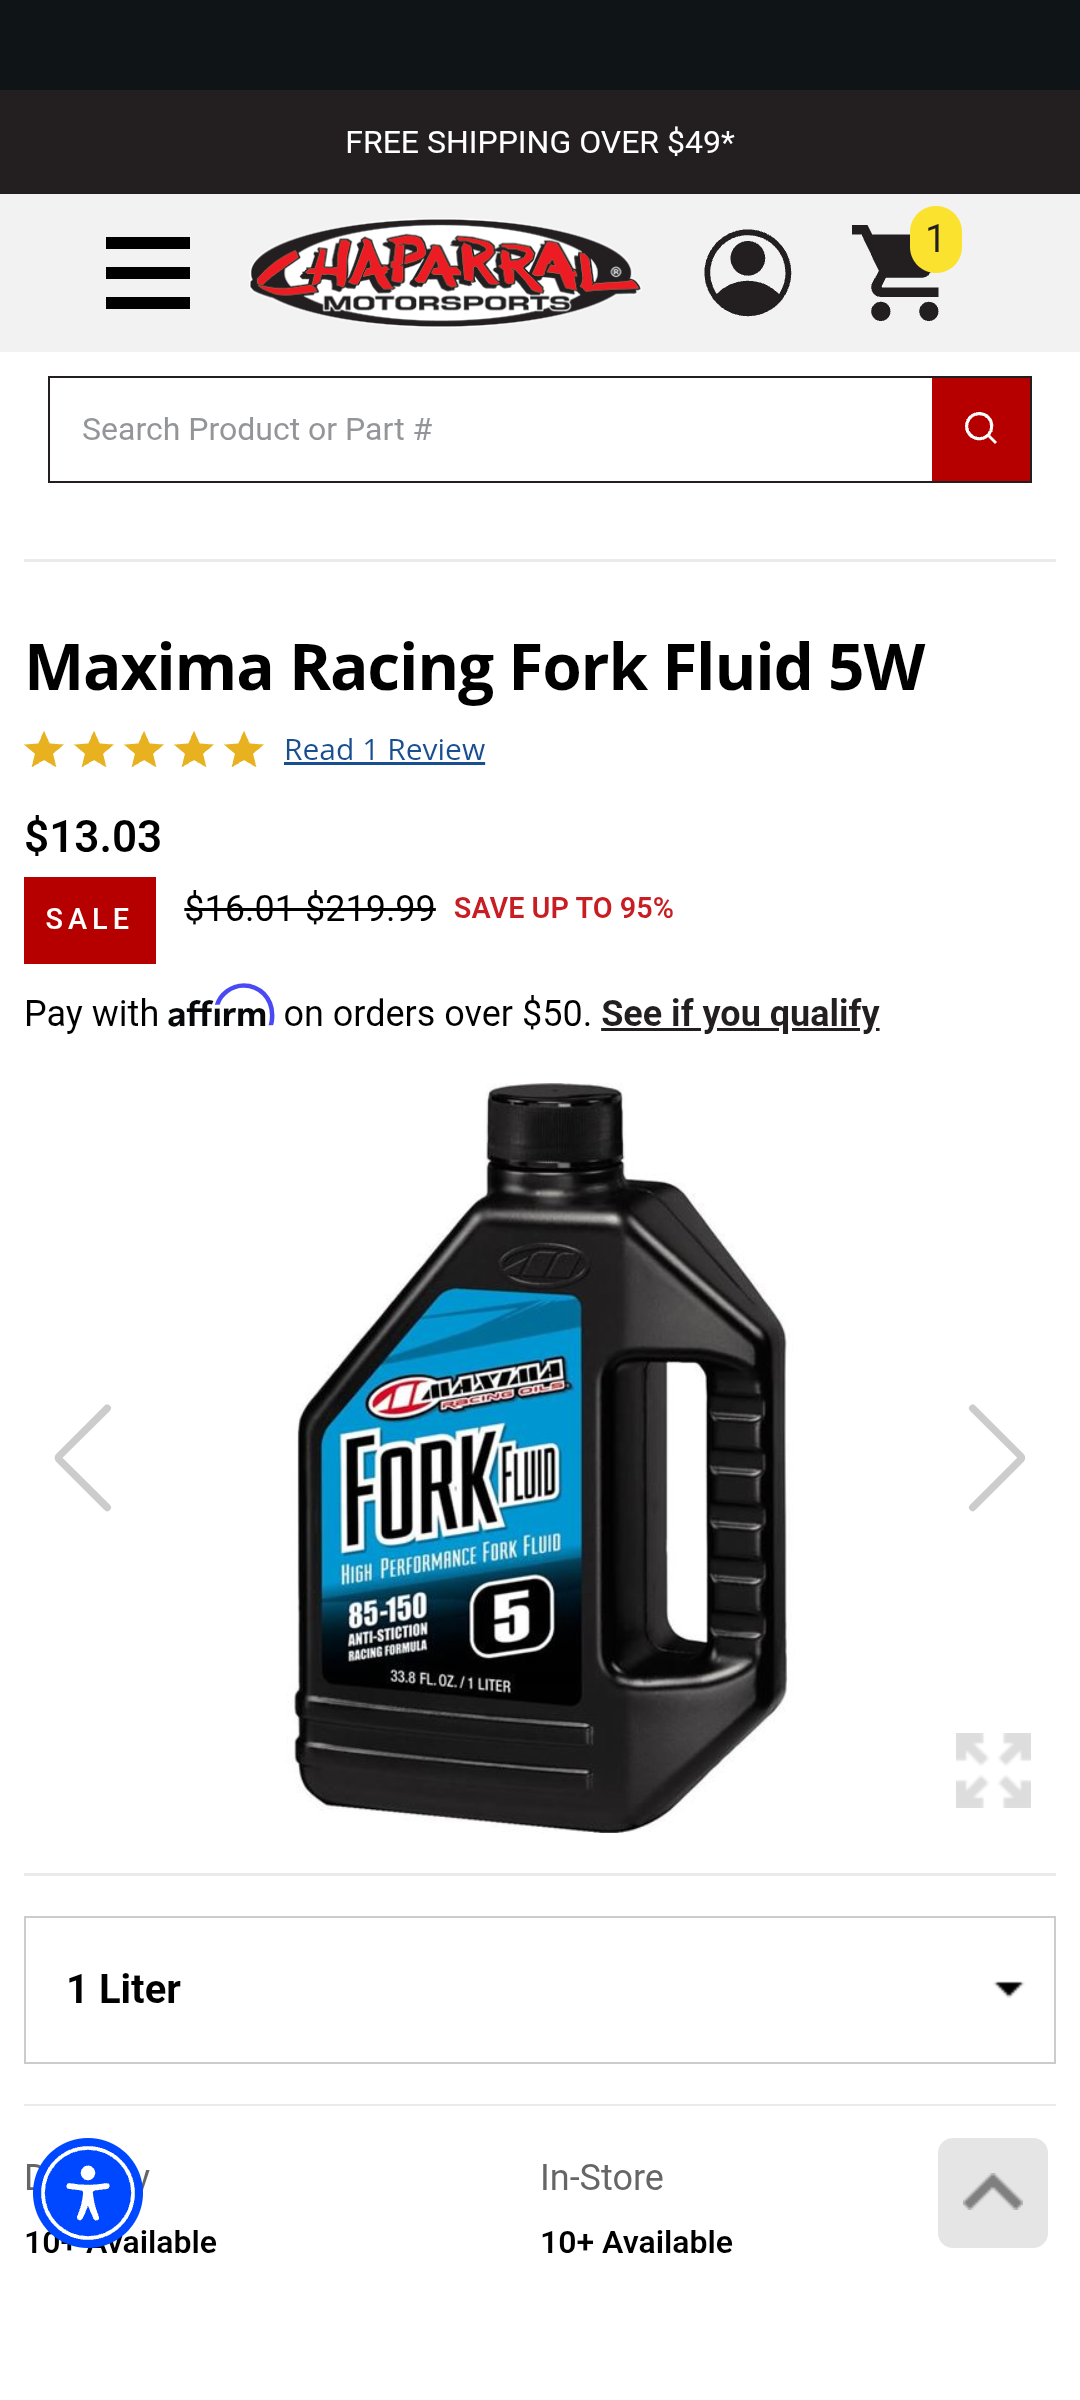Select In-Store availability option
This screenshot has height=2400, width=1080.
(636, 2209)
